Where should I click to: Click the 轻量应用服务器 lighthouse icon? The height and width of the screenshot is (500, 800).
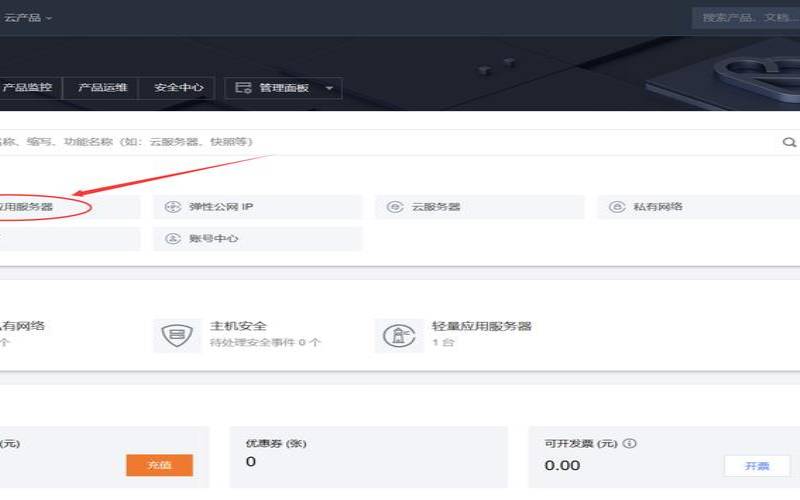(399, 335)
